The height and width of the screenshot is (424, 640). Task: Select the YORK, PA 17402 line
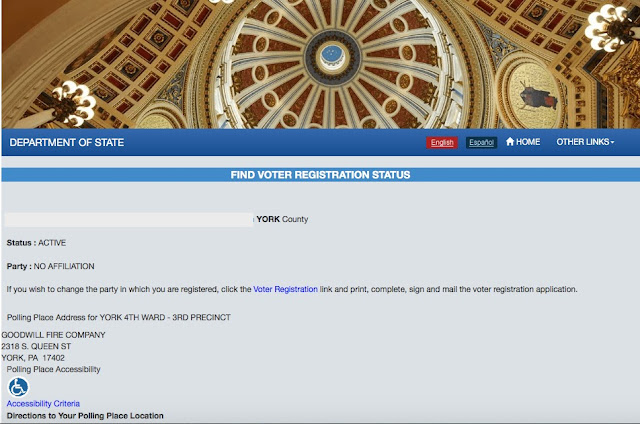click(x=33, y=357)
